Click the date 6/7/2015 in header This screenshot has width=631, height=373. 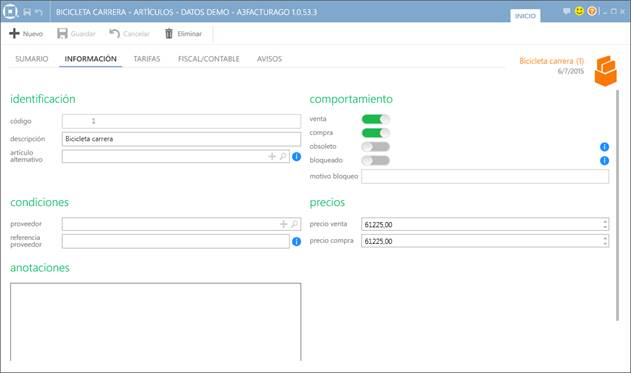coord(571,71)
